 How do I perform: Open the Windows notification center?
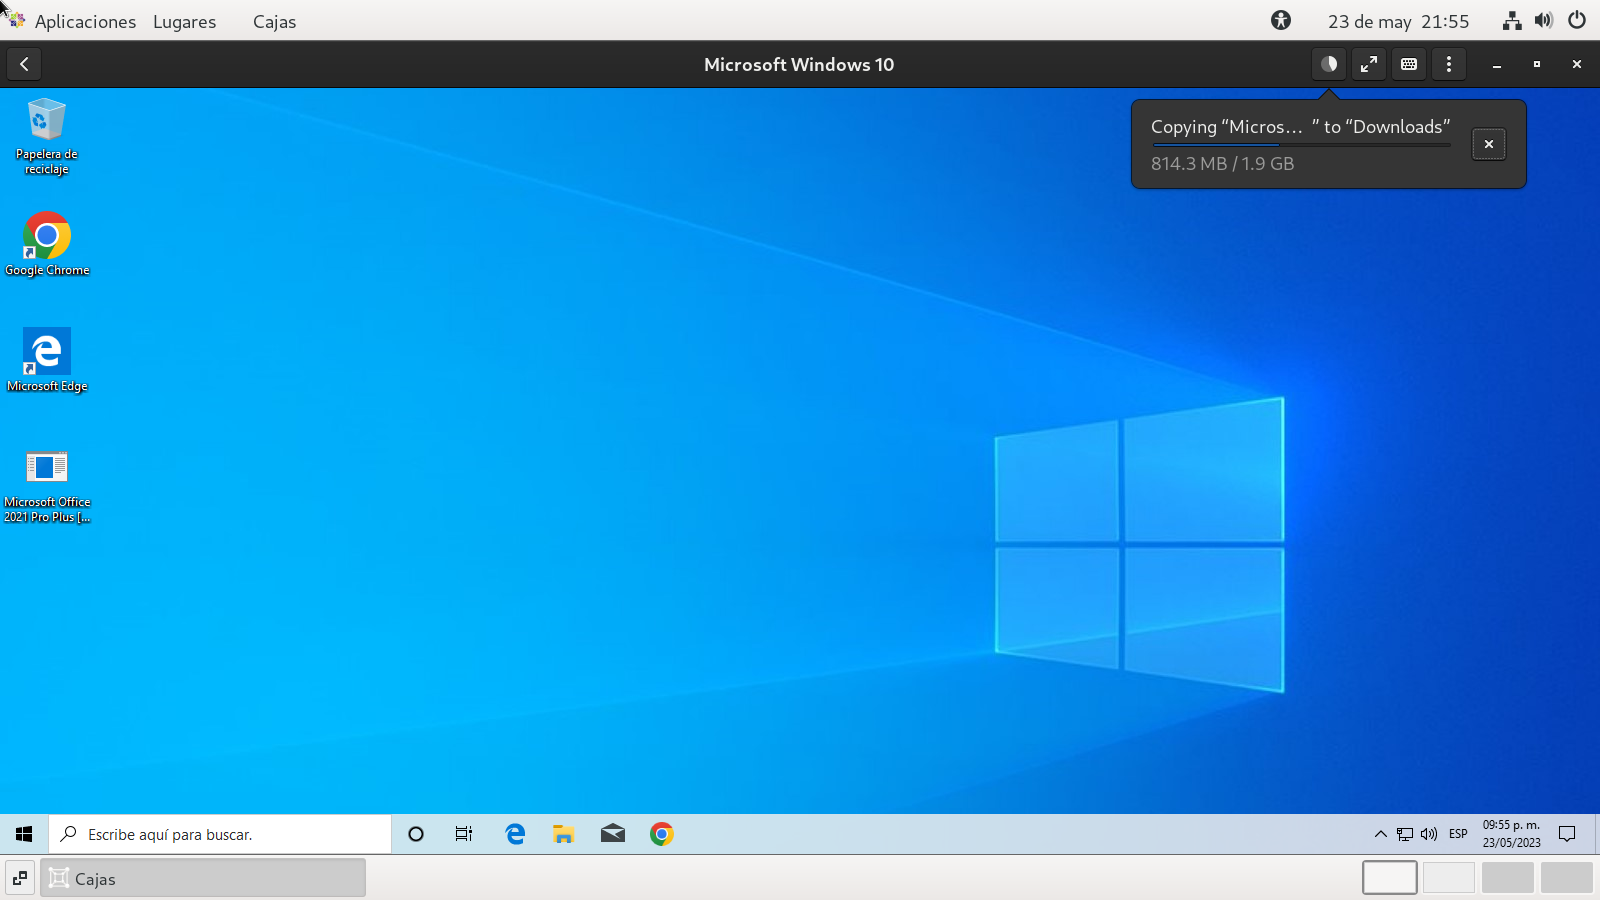pyautogui.click(x=1567, y=834)
